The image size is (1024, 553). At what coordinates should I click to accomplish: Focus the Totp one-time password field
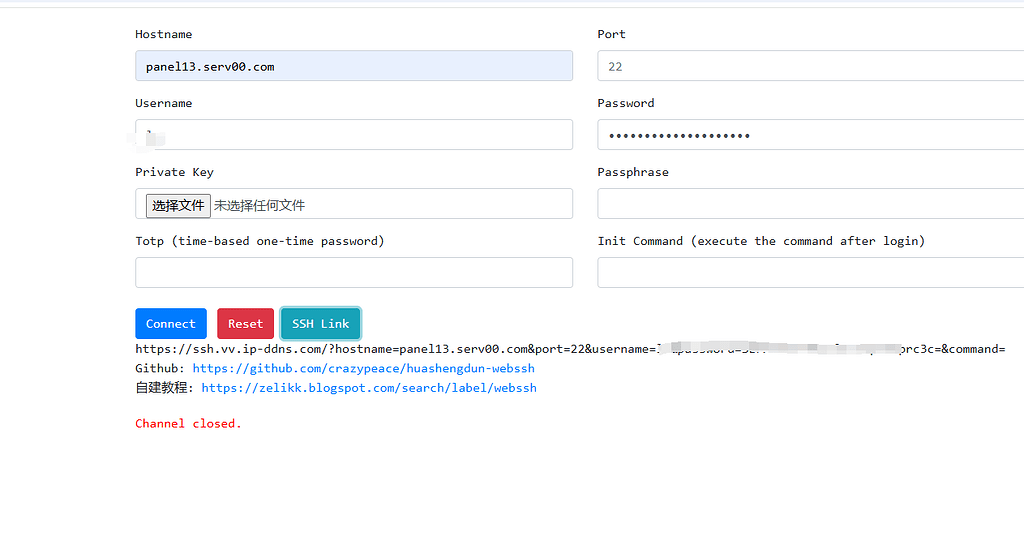(x=354, y=272)
